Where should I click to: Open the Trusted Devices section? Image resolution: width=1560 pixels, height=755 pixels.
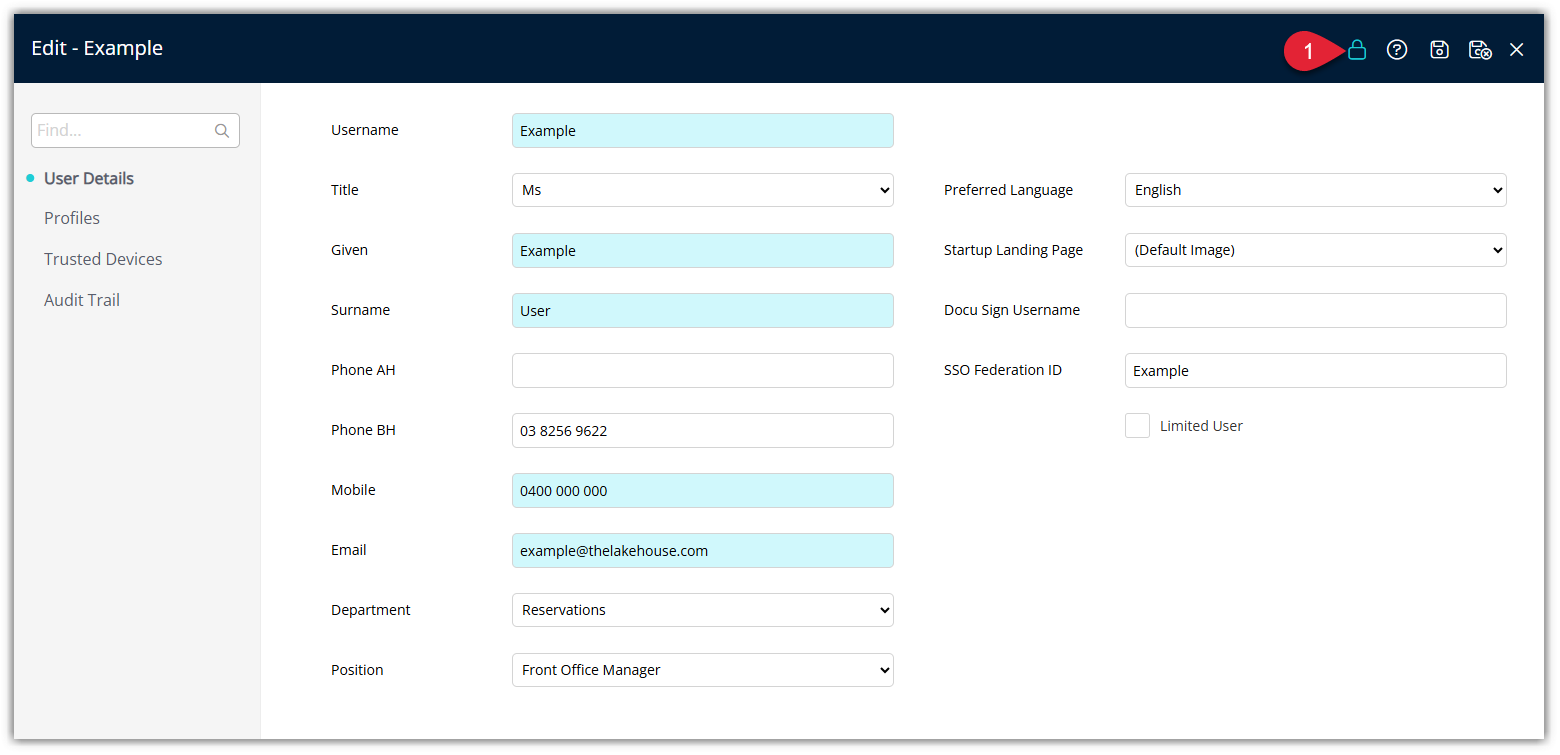tap(103, 259)
